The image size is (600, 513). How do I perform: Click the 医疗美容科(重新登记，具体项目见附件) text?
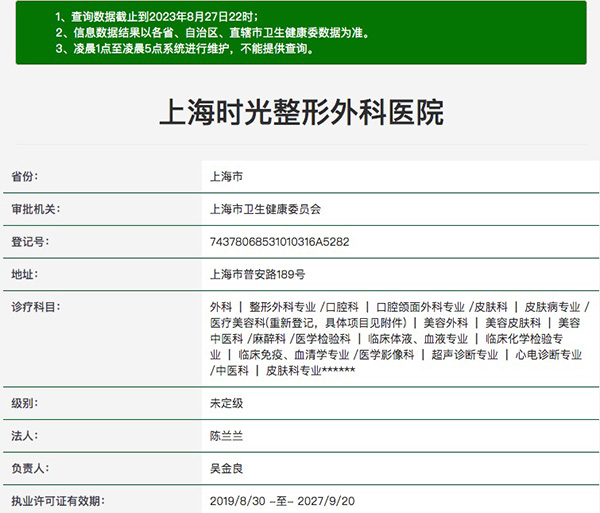click(308, 323)
